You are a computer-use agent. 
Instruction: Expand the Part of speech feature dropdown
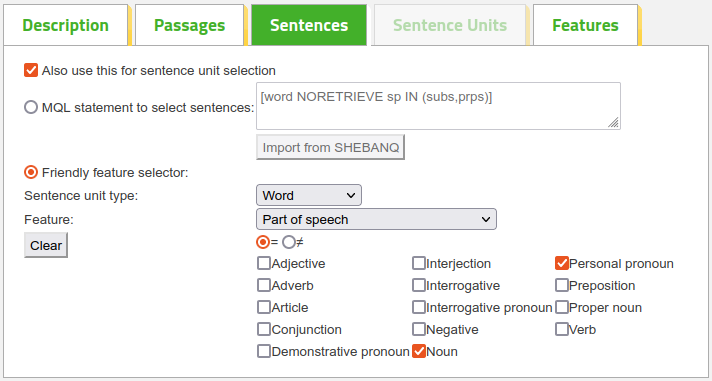pyautogui.click(x=376, y=219)
